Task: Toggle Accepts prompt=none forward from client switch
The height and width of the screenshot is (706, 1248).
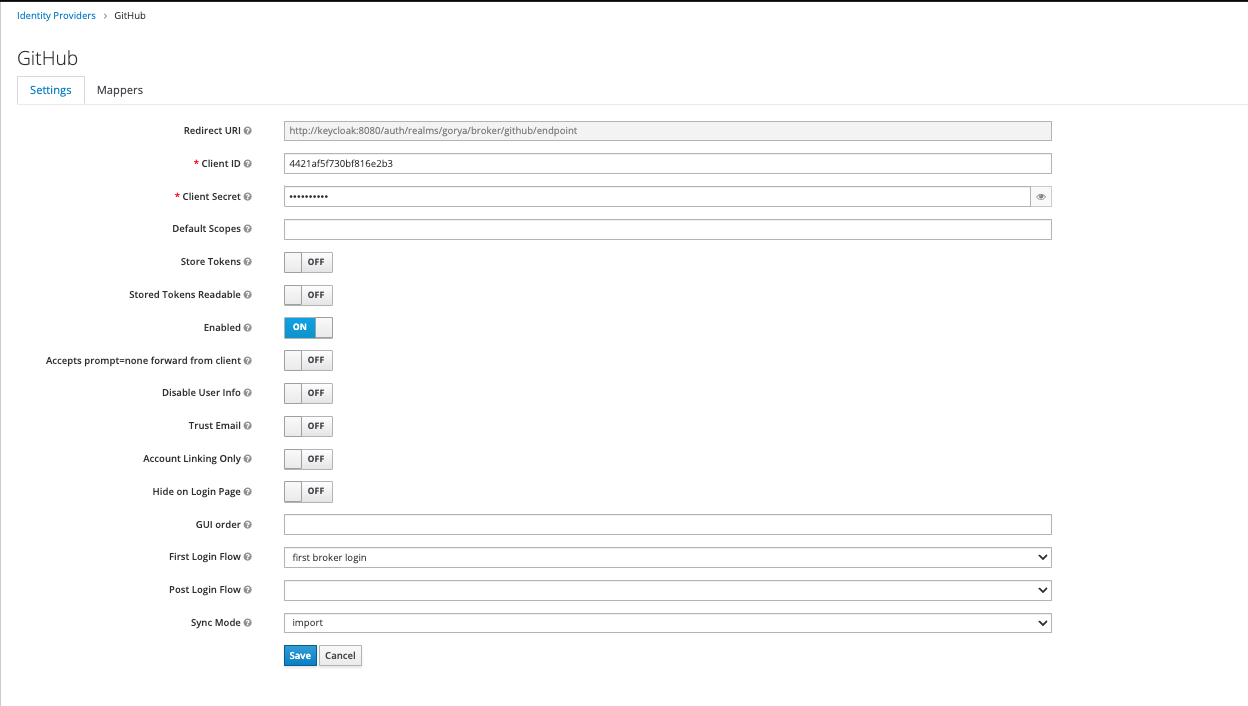Action: point(308,360)
